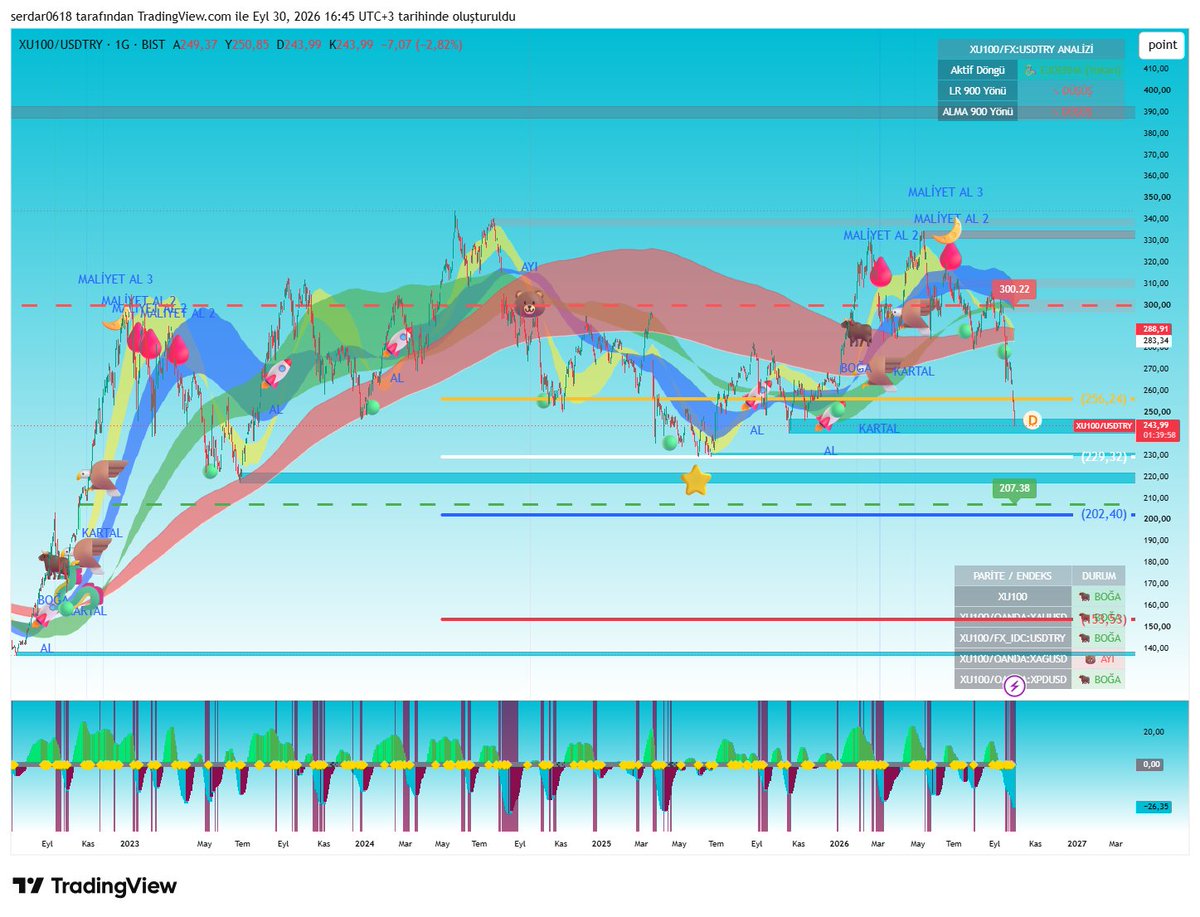Viewport: 1200px width, 917px height.
Task: Click the icon beside Aktif Döngü value
Action: 1030,70
